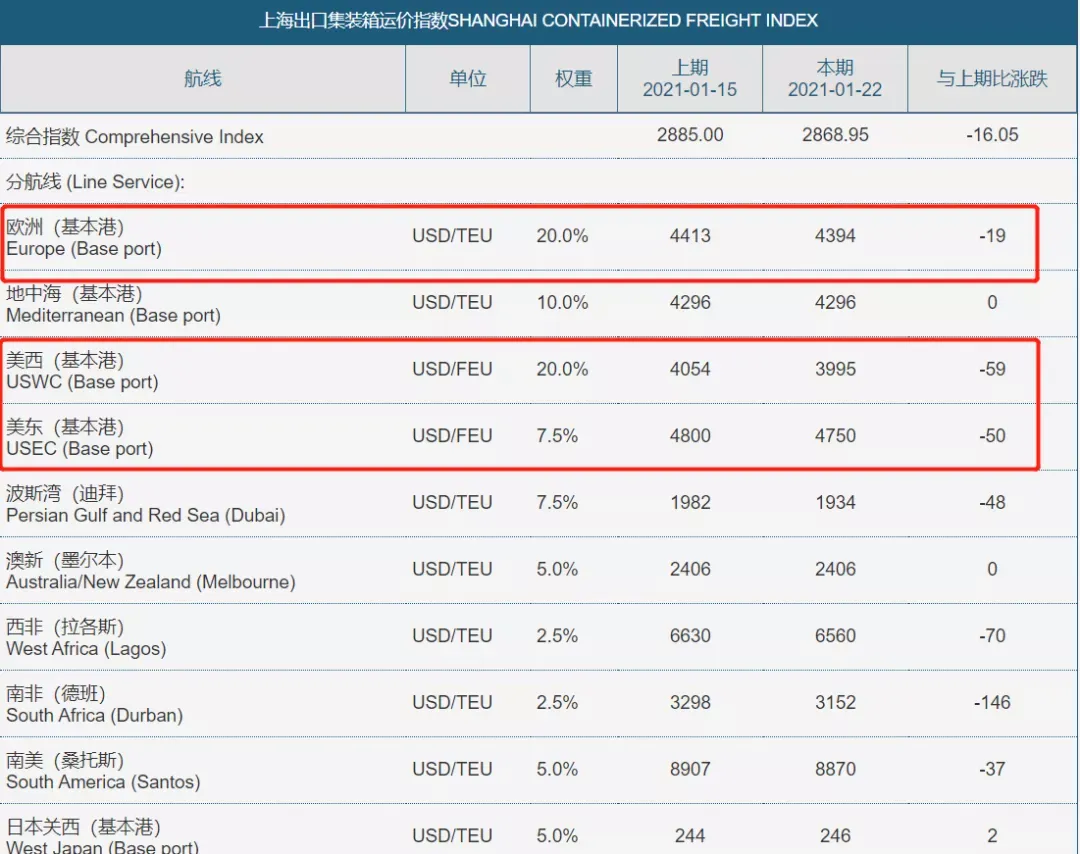
Task: Click the Shanghai Containerized Freight Index title
Action: tap(538, 21)
